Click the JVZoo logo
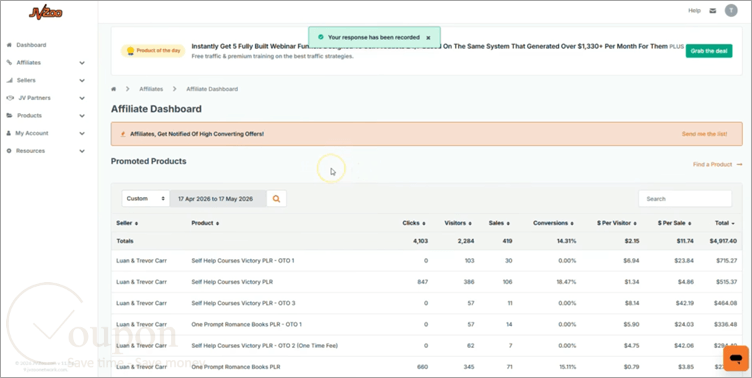The height and width of the screenshot is (378, 752). pyautogui.click(x=46, y=13)
